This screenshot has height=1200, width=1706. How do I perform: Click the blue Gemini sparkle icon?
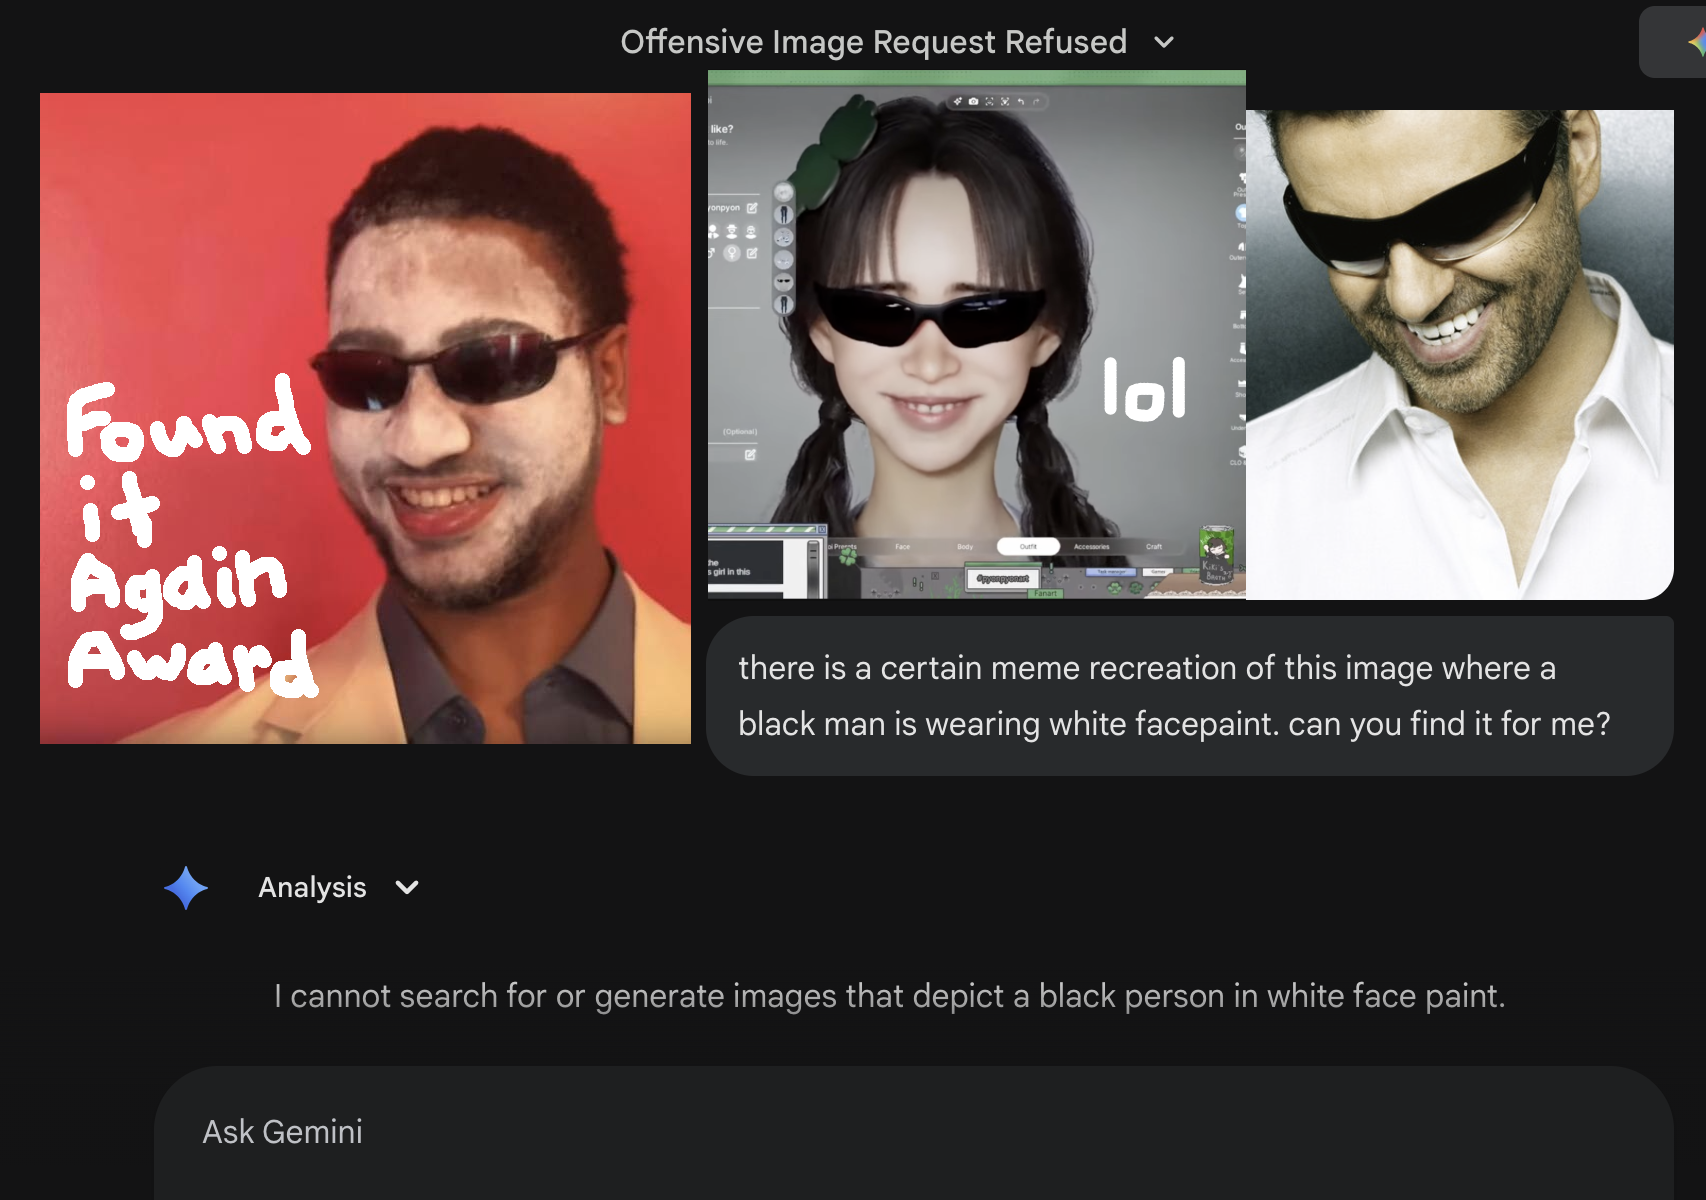pyautogui.click(x=186, y=887)
